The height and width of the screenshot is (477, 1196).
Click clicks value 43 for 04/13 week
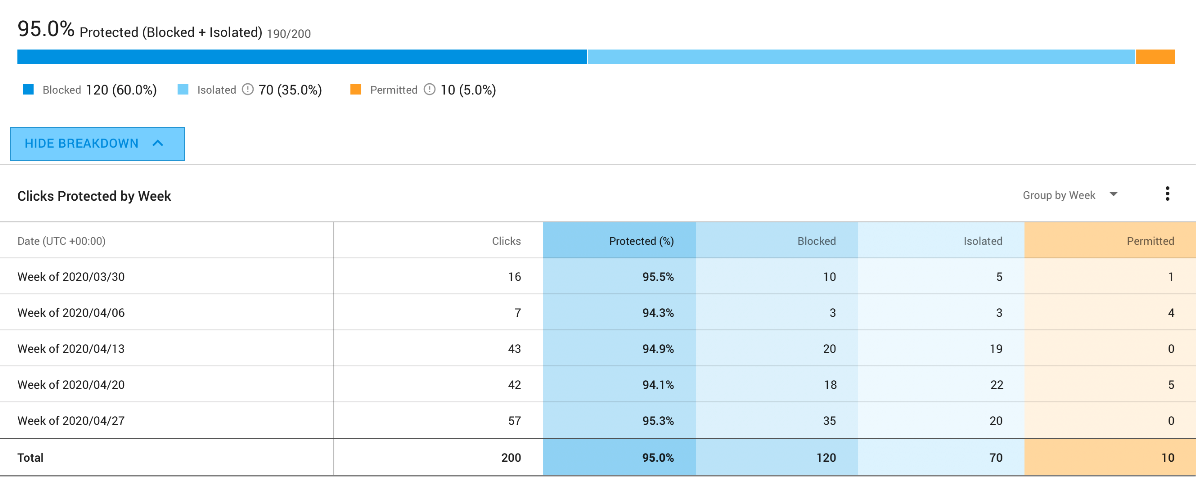click(515, 349)
